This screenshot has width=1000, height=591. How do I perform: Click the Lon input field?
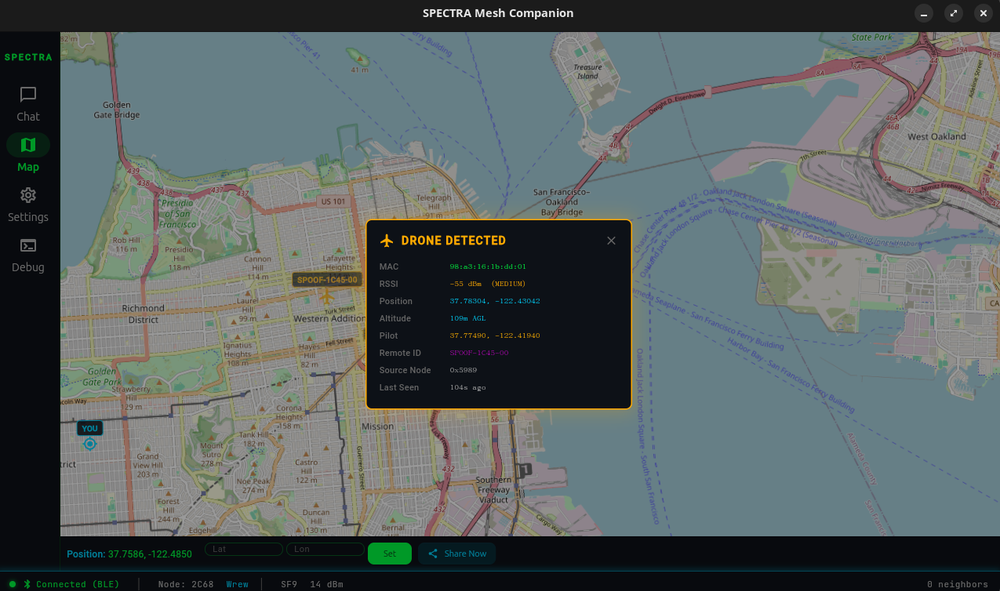(x=325, y=549)
